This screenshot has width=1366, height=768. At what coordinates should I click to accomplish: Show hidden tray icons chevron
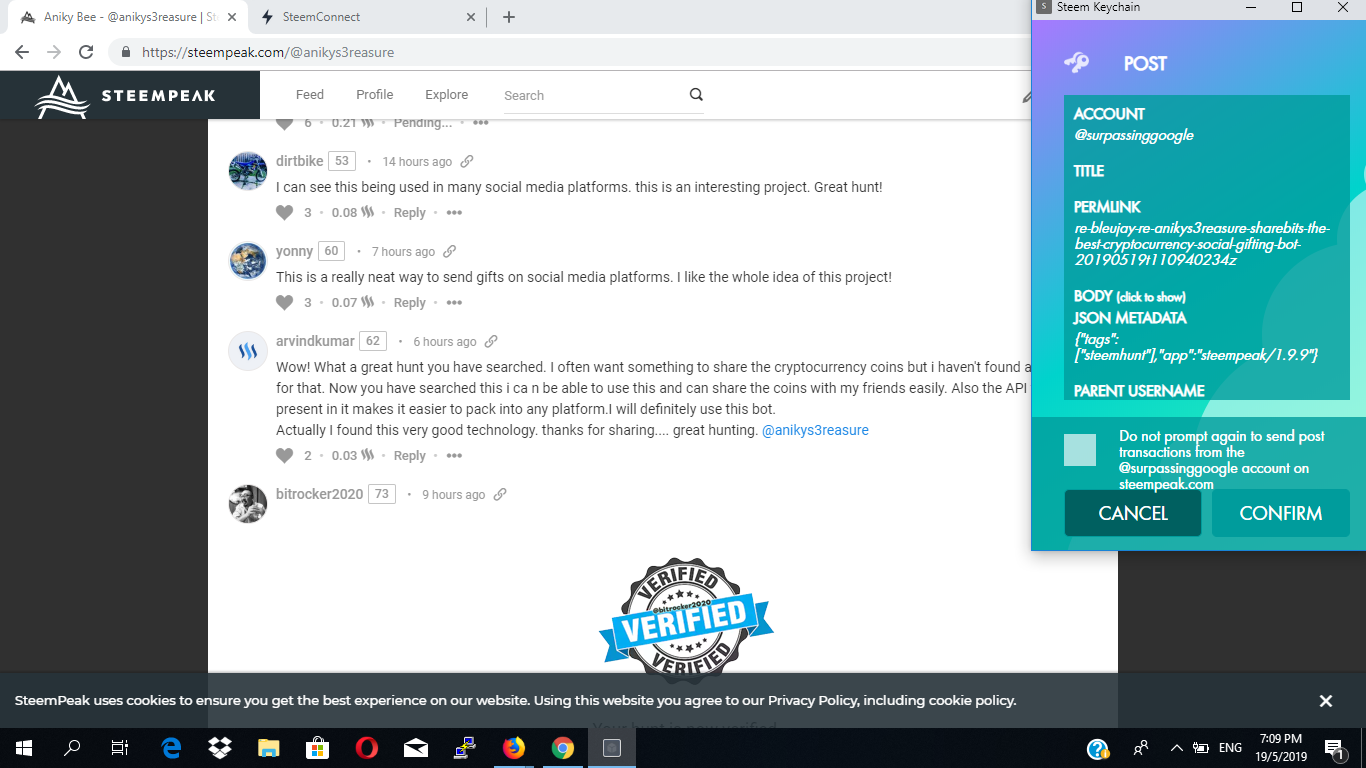[1176, 747]
